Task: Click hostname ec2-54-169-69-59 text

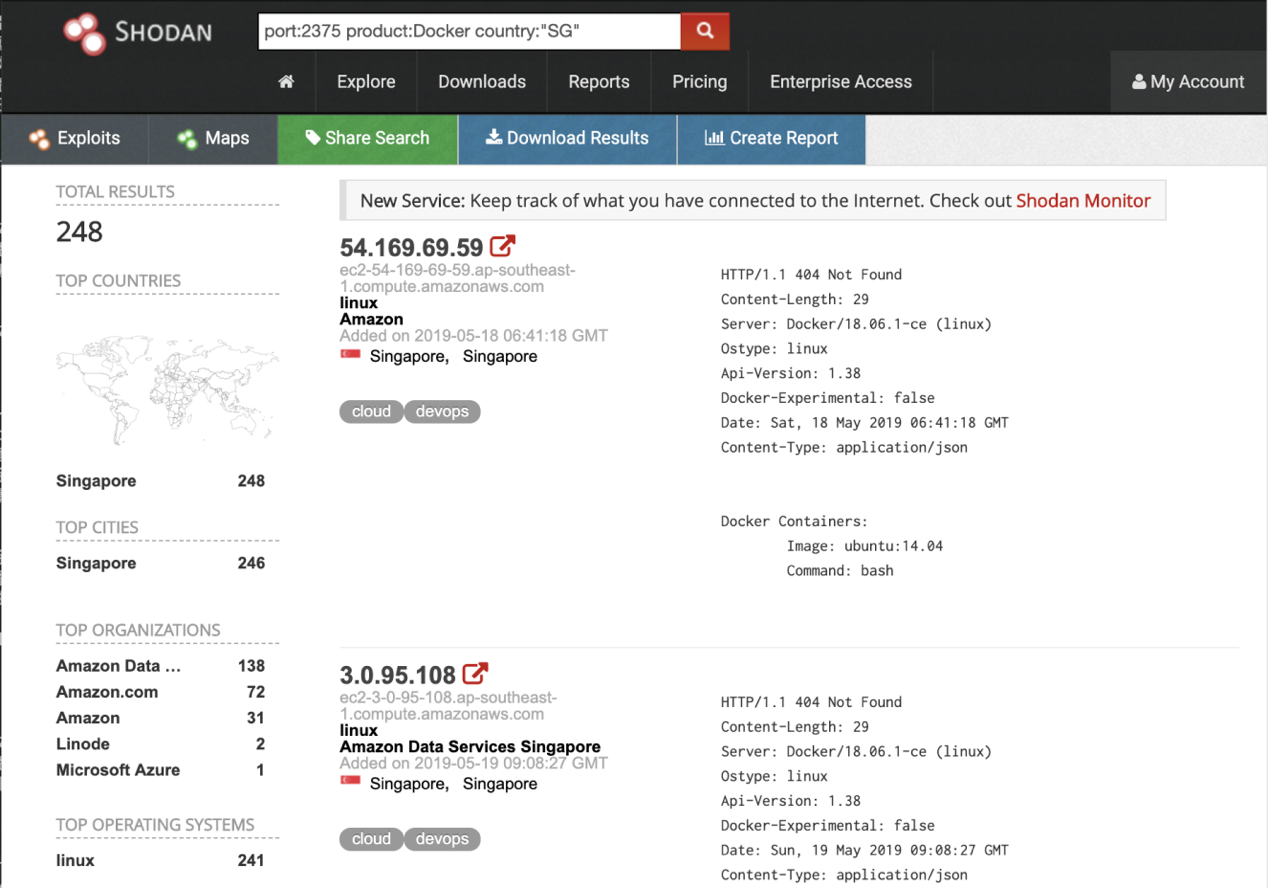Action: (x=457, y=278)
